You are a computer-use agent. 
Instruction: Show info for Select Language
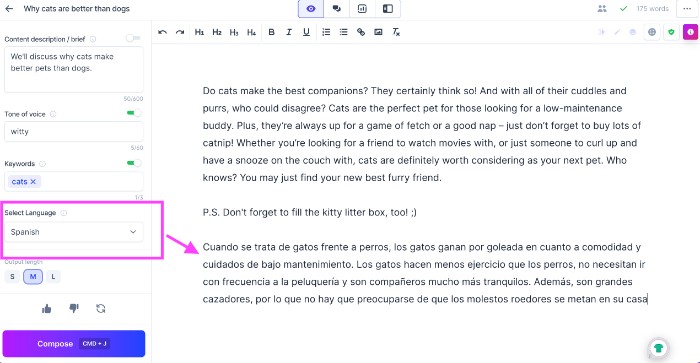[x=64, y=213]
